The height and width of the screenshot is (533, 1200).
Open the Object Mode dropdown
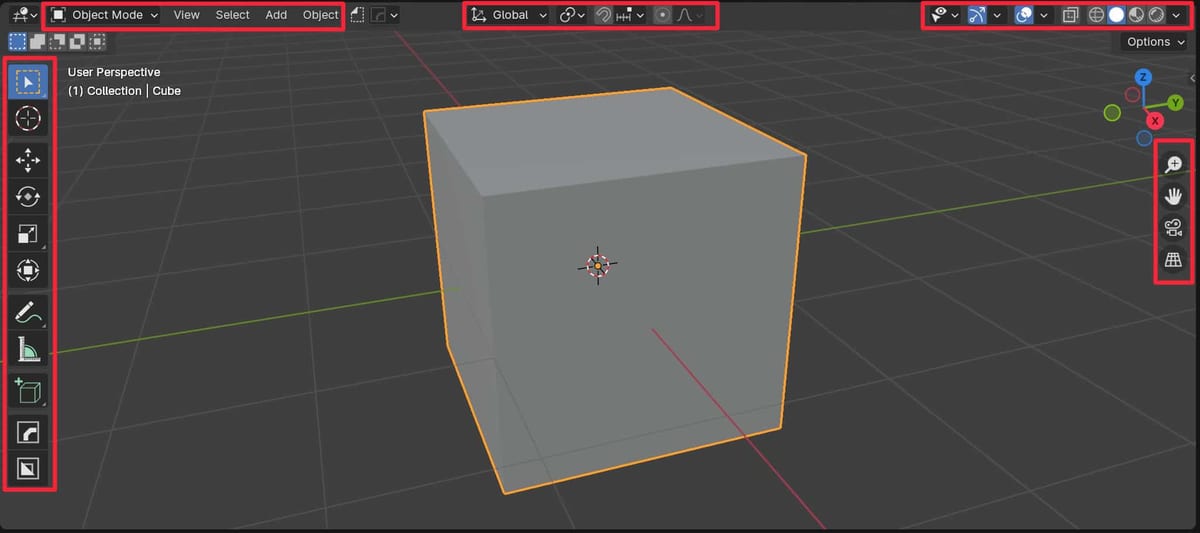click(105, 15)
